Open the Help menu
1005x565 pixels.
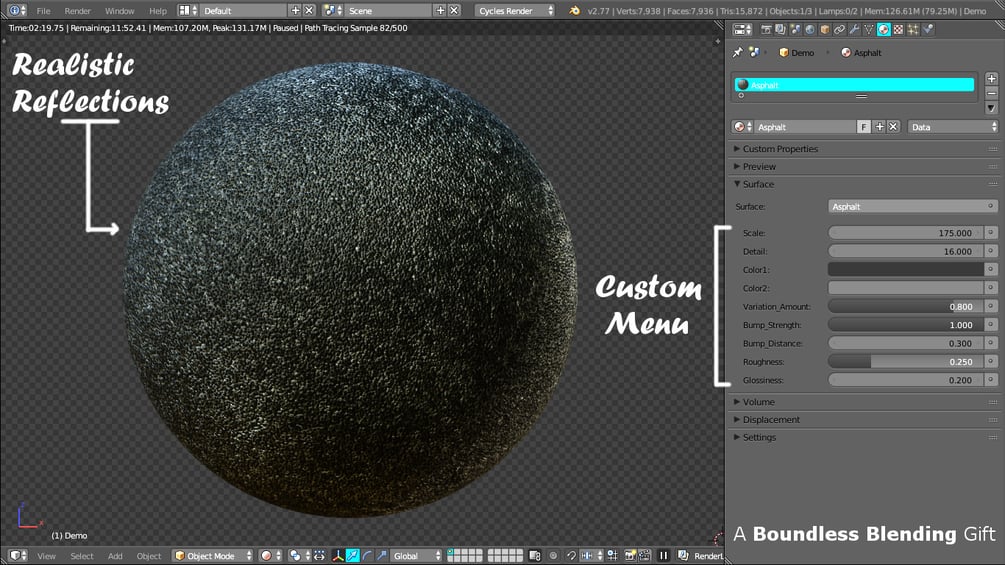(158, 11)
